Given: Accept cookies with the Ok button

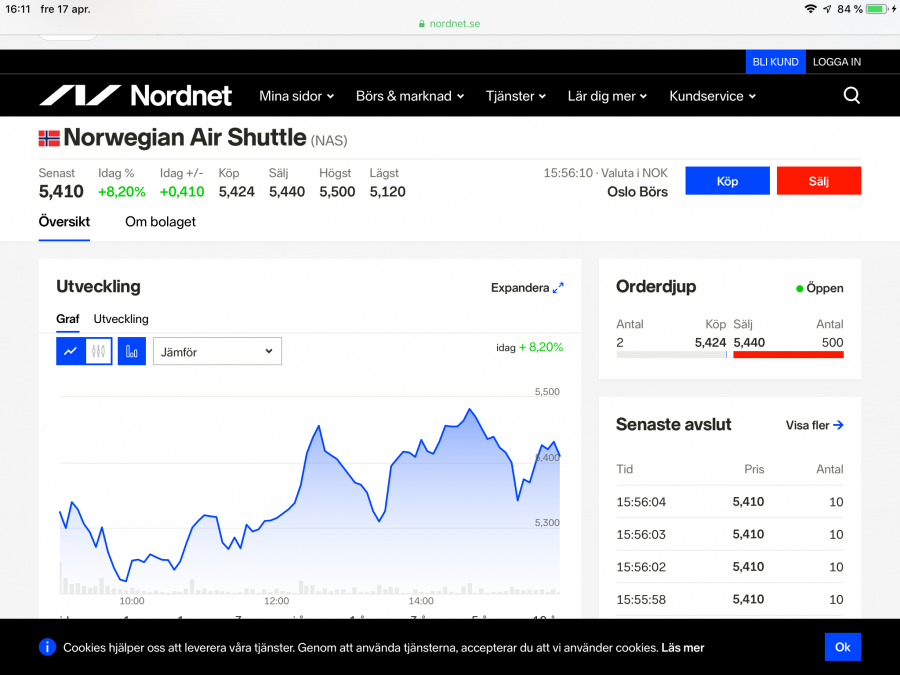Looking at the screenshot, I should tap(842, 647).
